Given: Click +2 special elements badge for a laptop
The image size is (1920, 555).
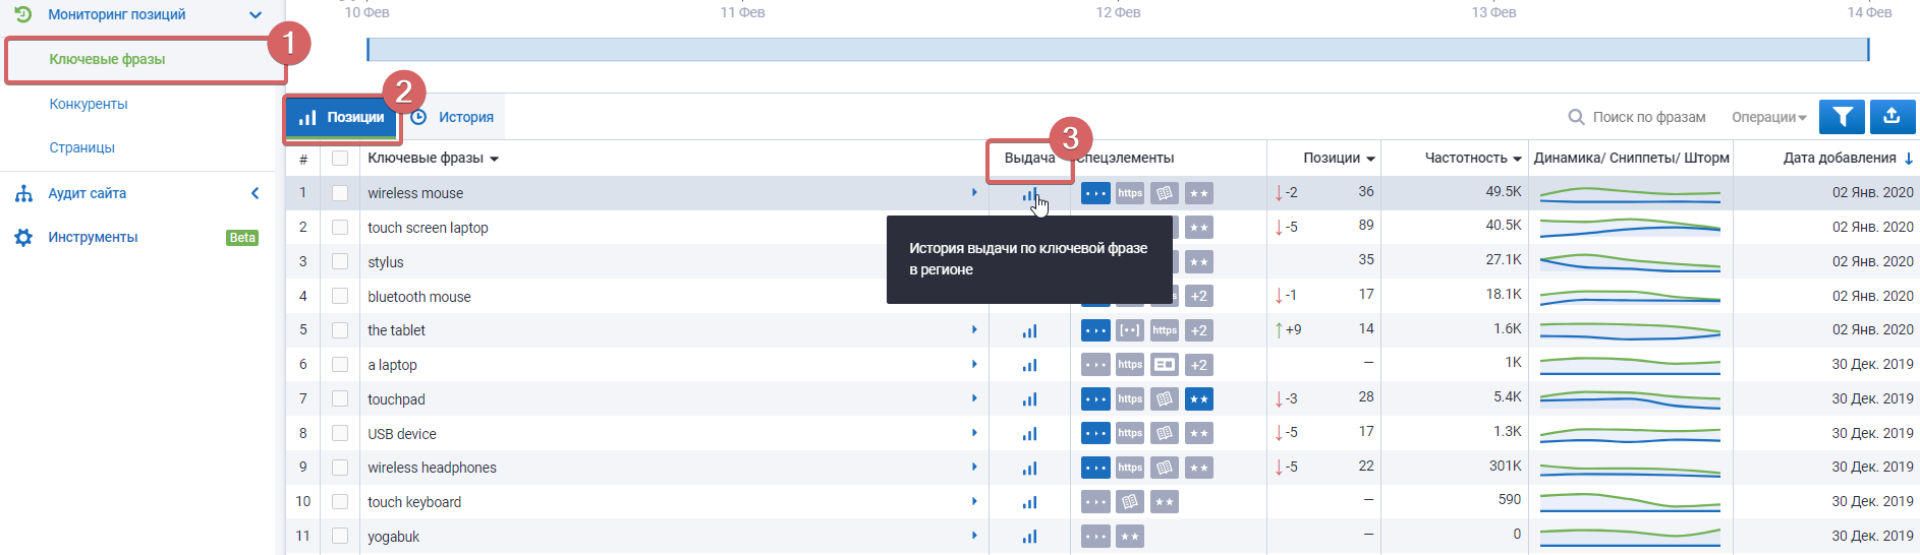Looking at the screenshot, I should [1198, 365].
